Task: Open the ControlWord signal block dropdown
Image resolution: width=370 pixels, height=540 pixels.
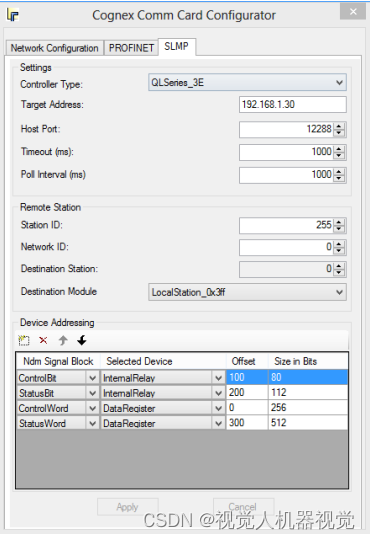Action: pos(93,408)
